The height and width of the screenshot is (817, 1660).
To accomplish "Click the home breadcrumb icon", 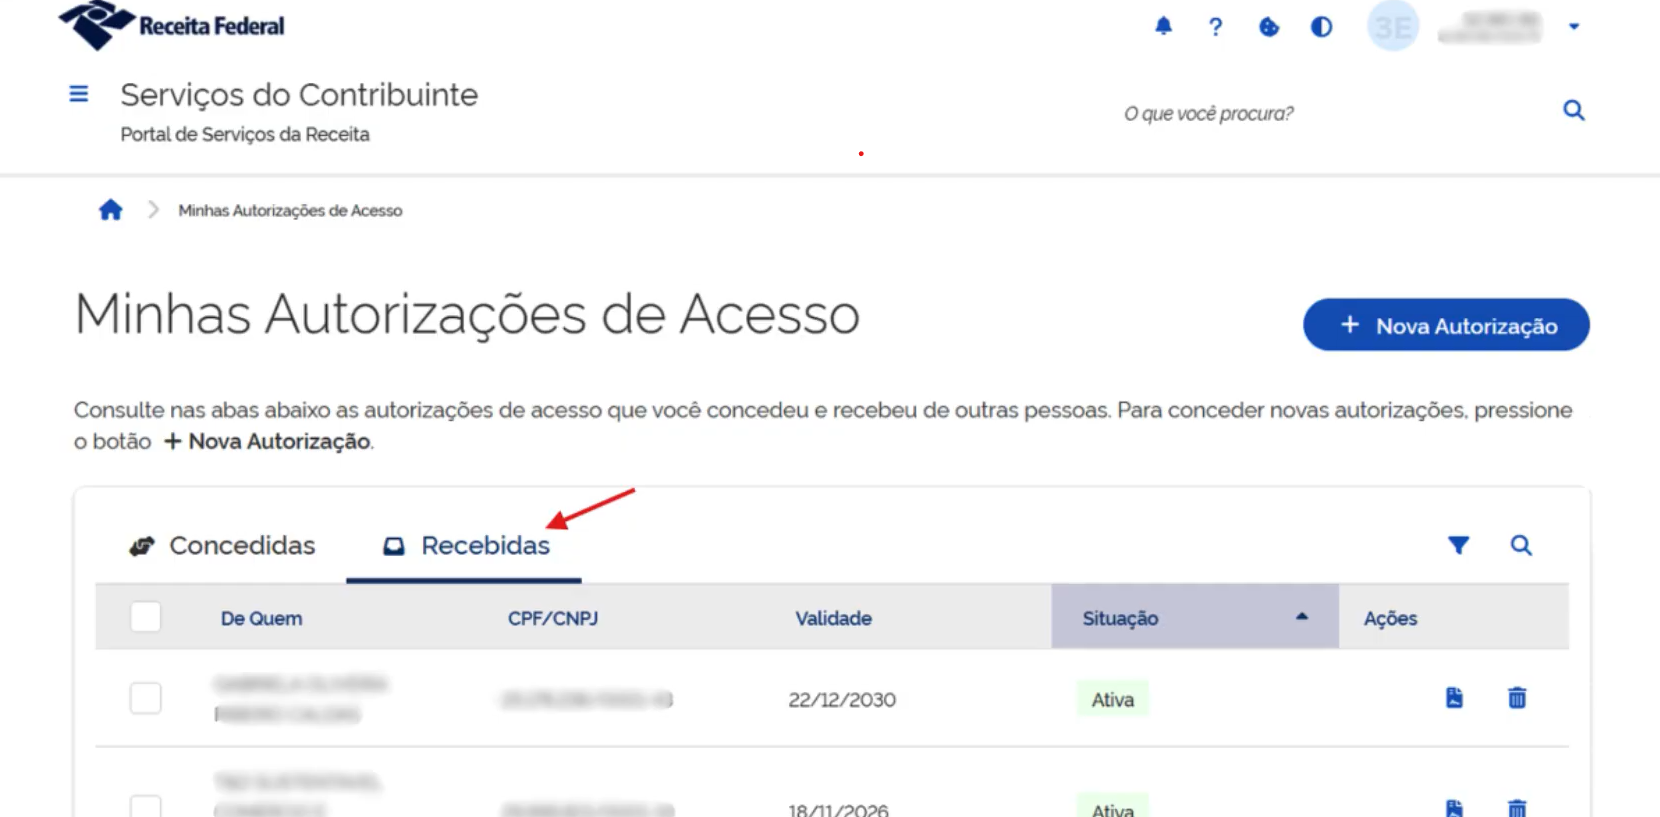I will click(x=110, y=210).
